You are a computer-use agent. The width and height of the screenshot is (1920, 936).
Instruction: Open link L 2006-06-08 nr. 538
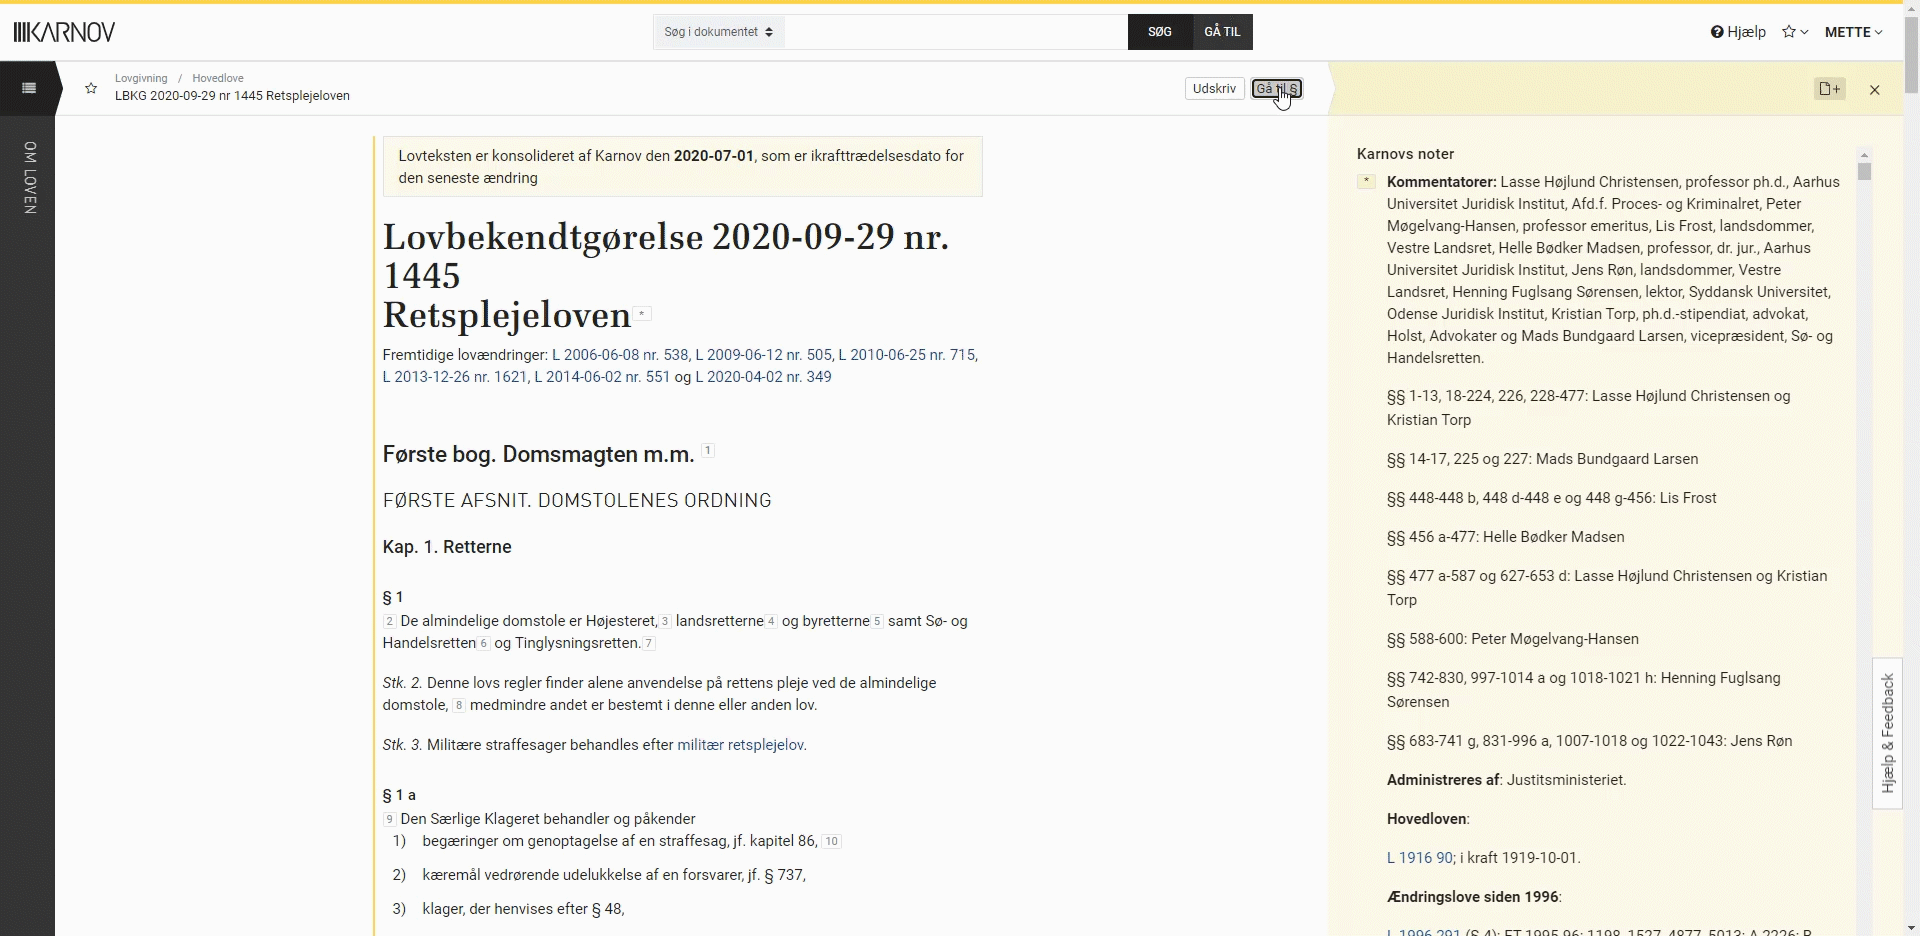620,355
